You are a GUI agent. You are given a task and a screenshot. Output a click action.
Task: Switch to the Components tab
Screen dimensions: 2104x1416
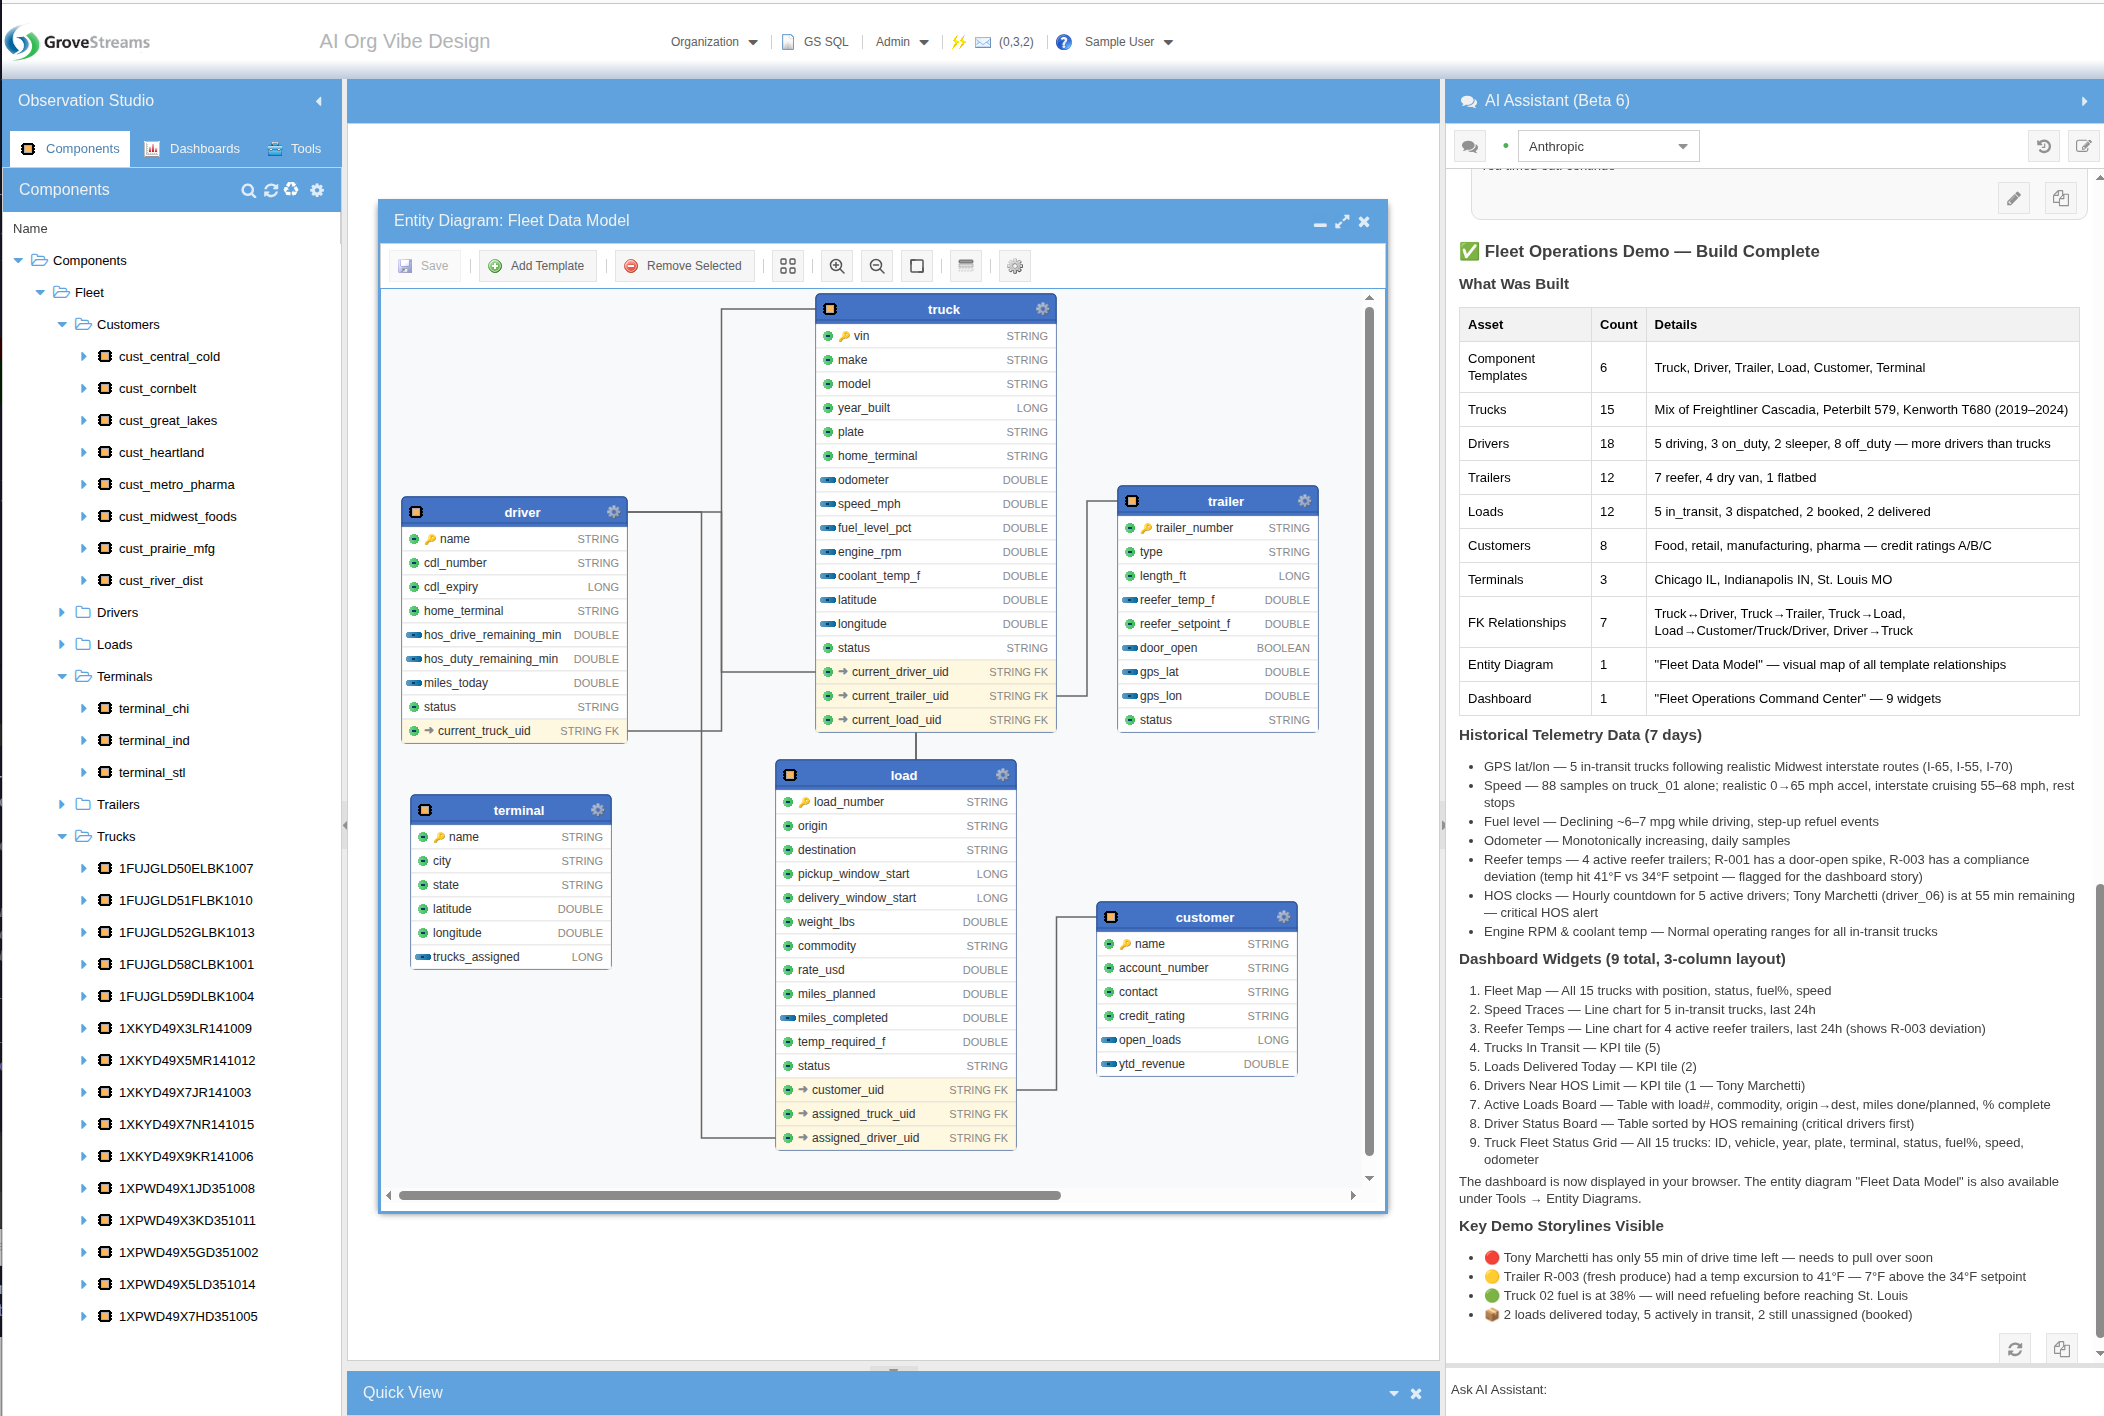pos(71,149)
